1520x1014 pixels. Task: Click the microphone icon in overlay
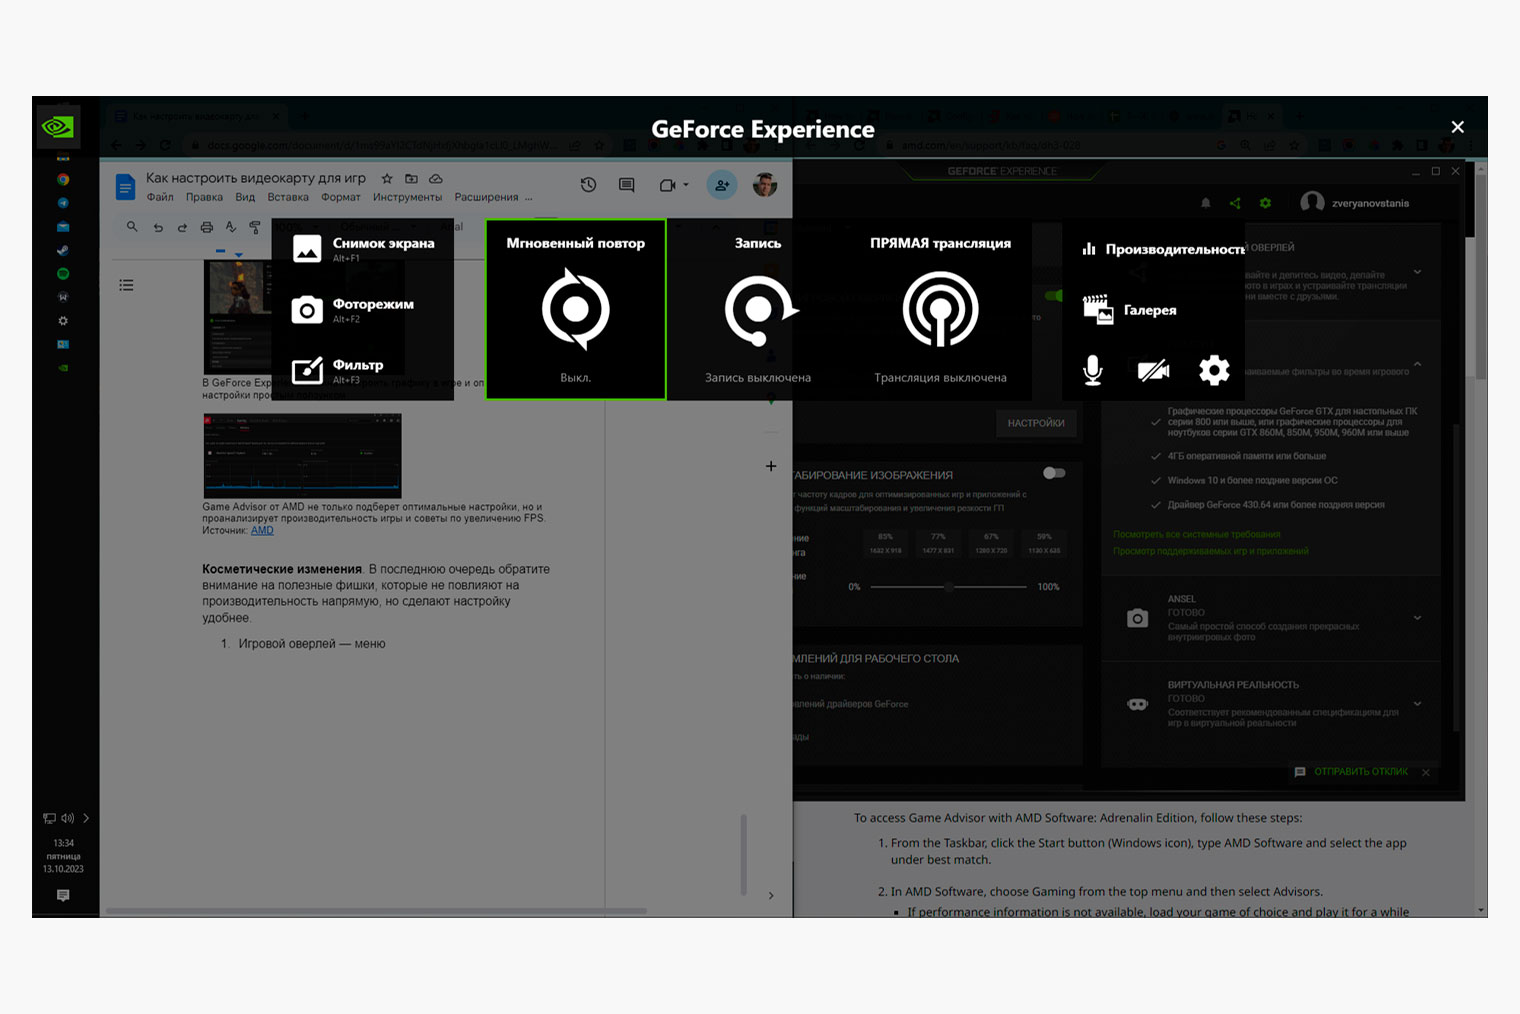(x=1093, y=371)
